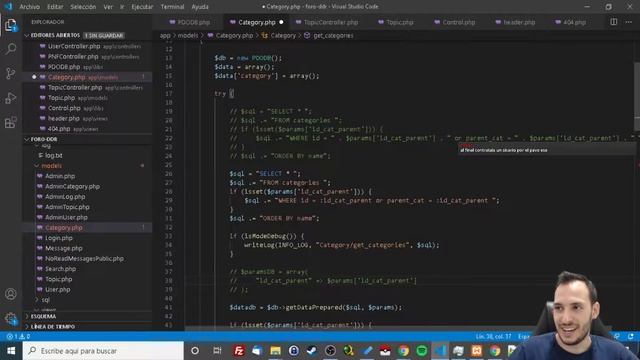Open the Search view in the activity bar
Image resolution: width=640 pixels, height=360 pixels.
click(x=11, y=49)
